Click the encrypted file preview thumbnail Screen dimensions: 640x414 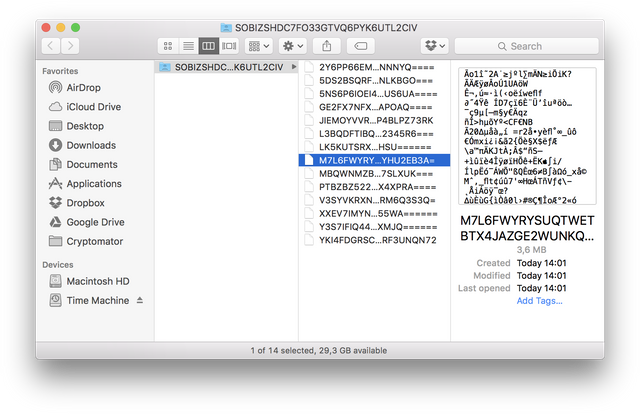(x=527, y=136)
